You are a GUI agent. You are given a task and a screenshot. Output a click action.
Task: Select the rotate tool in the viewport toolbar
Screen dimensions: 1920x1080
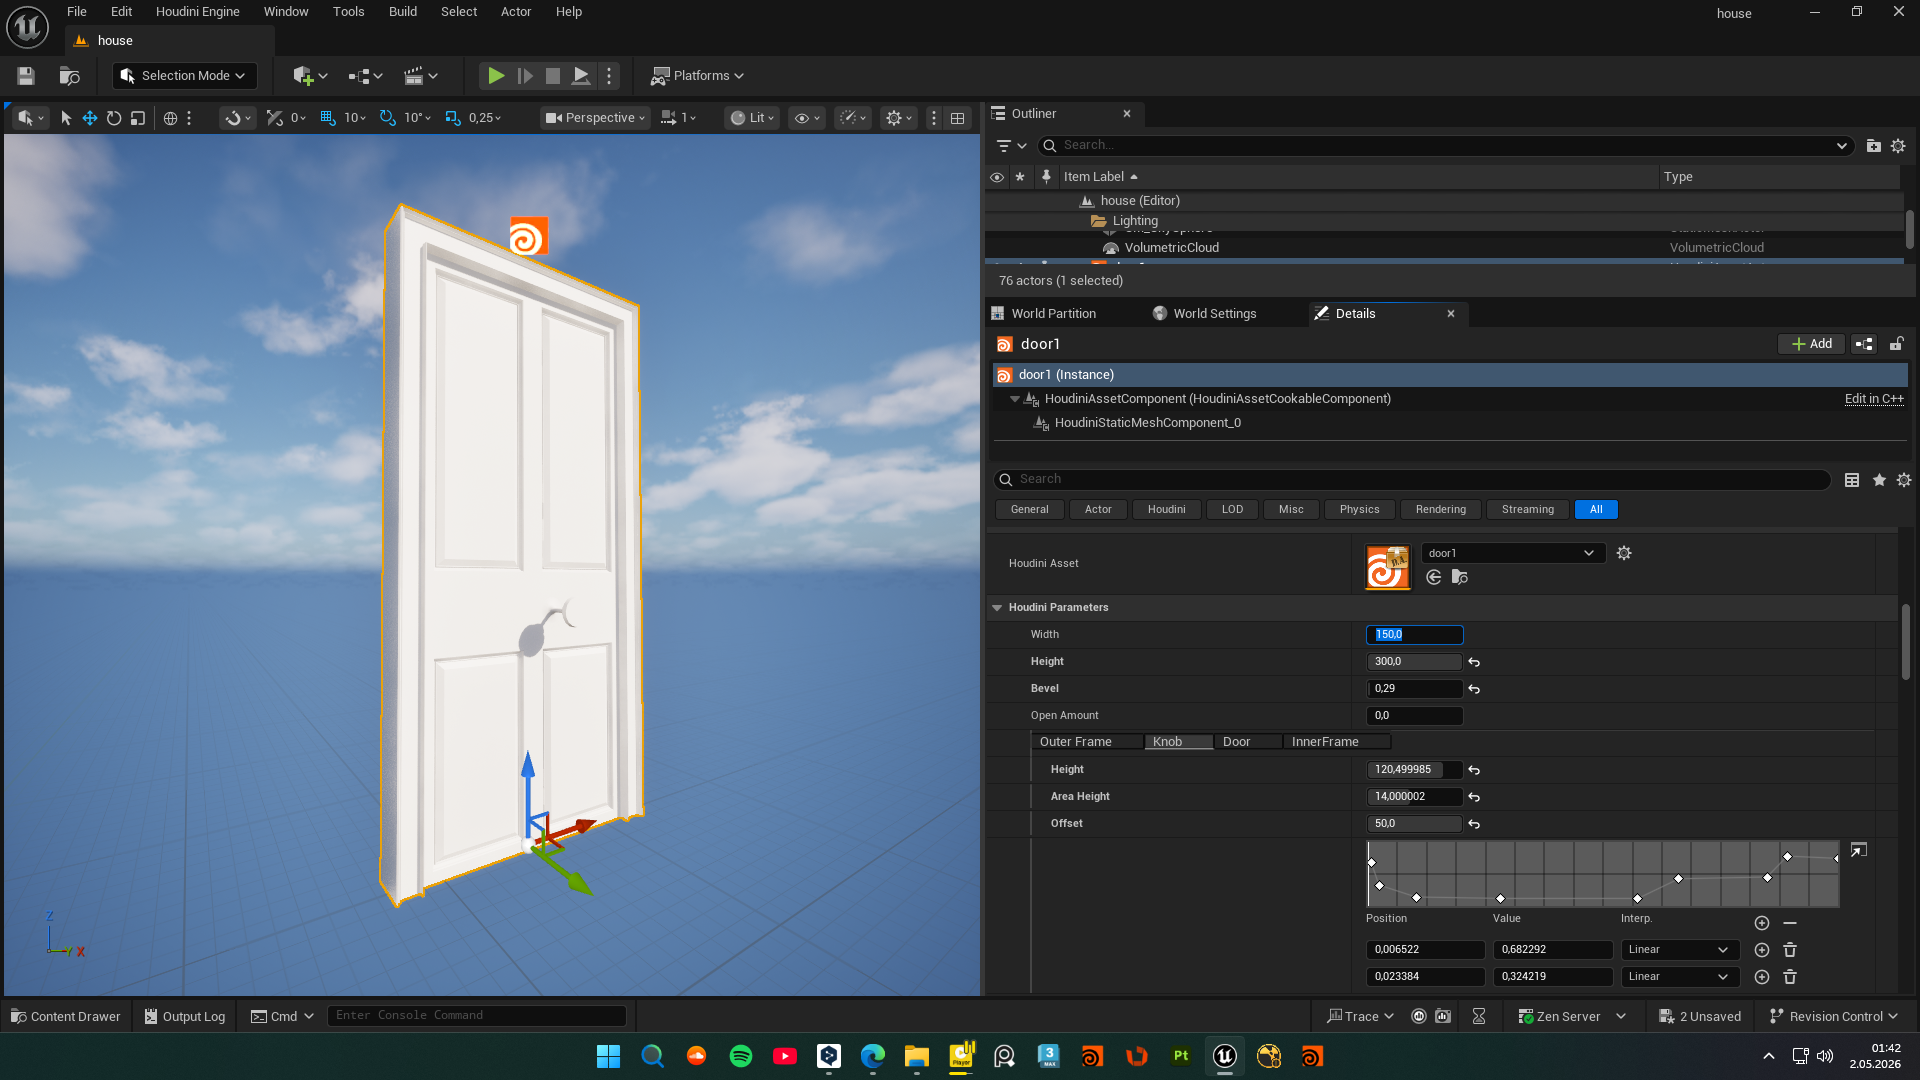click(114, 118)
